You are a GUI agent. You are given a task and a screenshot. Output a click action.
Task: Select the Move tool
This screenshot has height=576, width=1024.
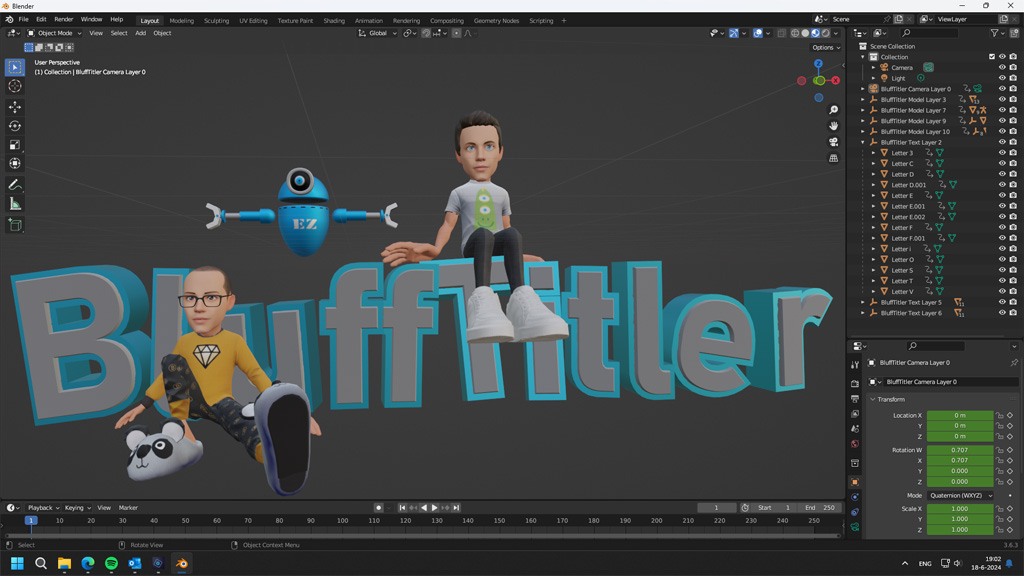pyautogui.click(x=15, y=107)
